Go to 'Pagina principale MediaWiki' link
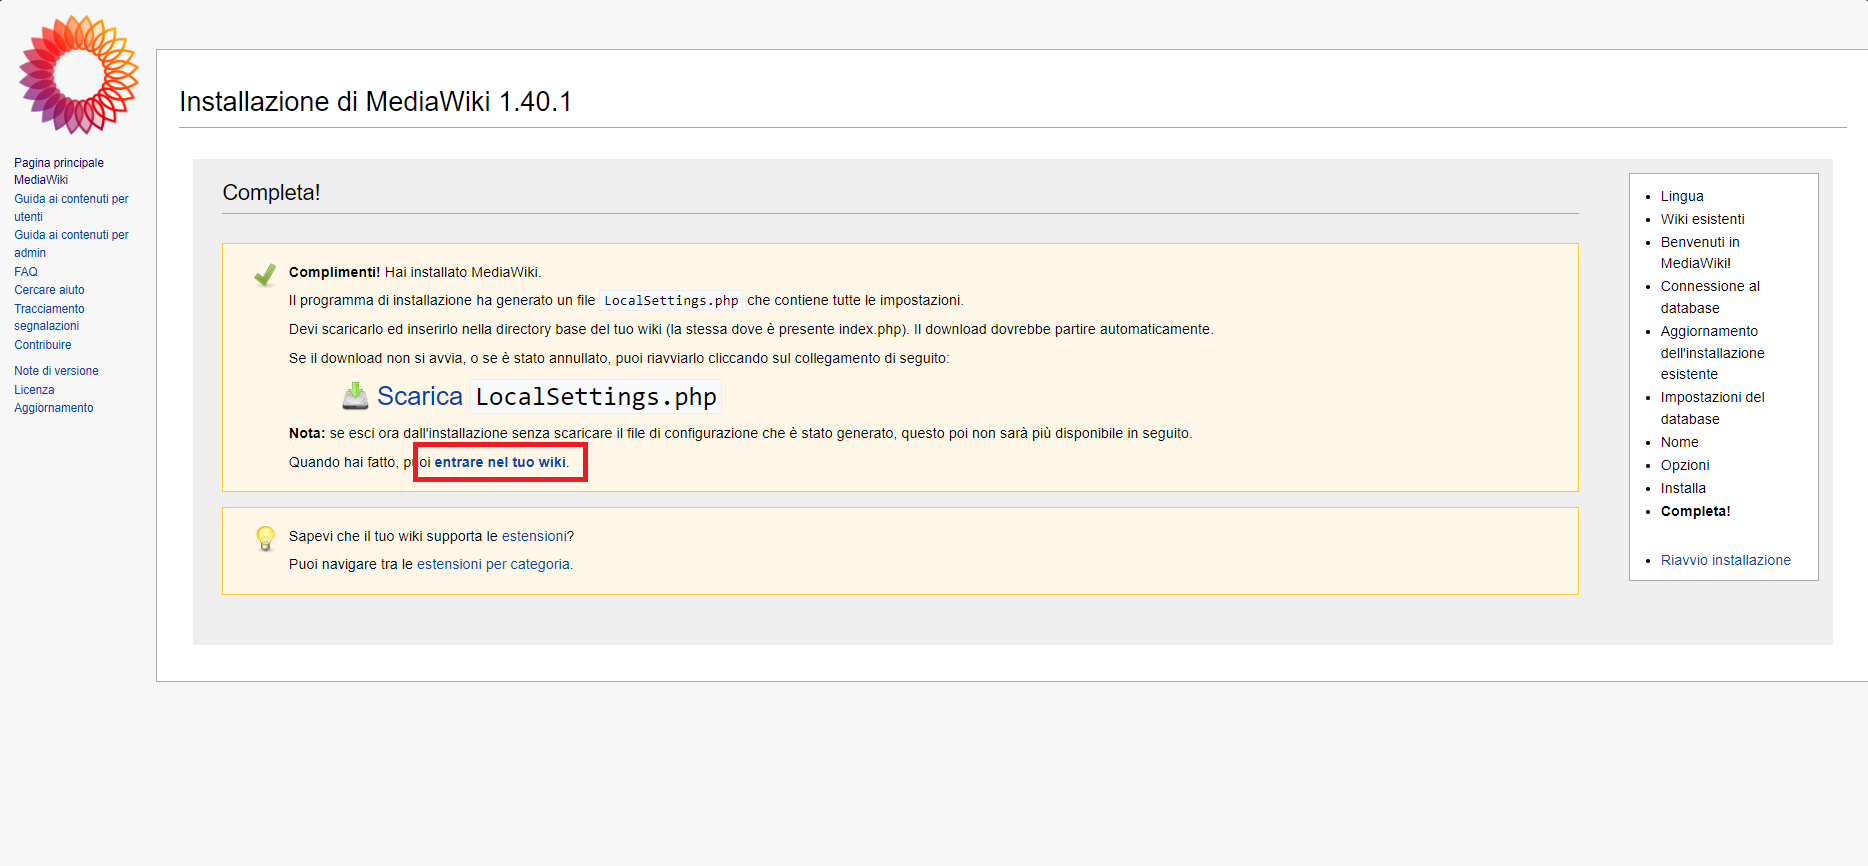This screenshot has width=1868, height=866. tap(59, 171)
